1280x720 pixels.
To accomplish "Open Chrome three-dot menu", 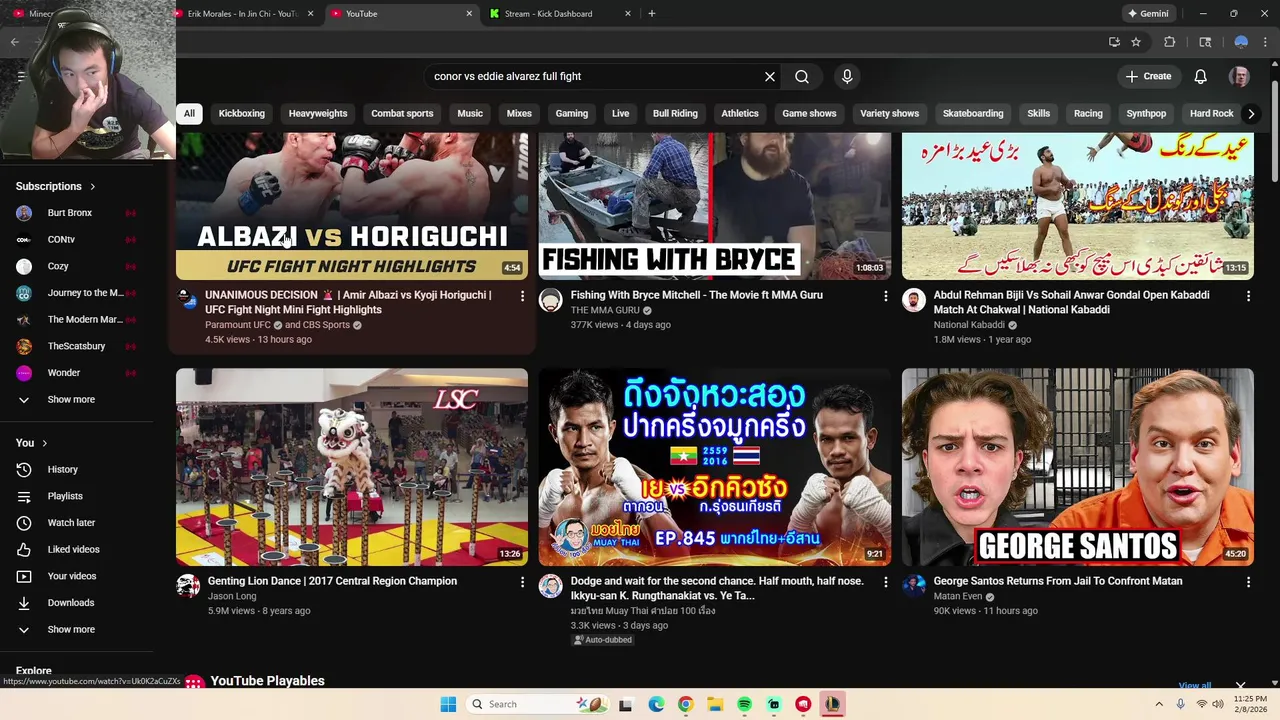I will tap(1266, 42).
